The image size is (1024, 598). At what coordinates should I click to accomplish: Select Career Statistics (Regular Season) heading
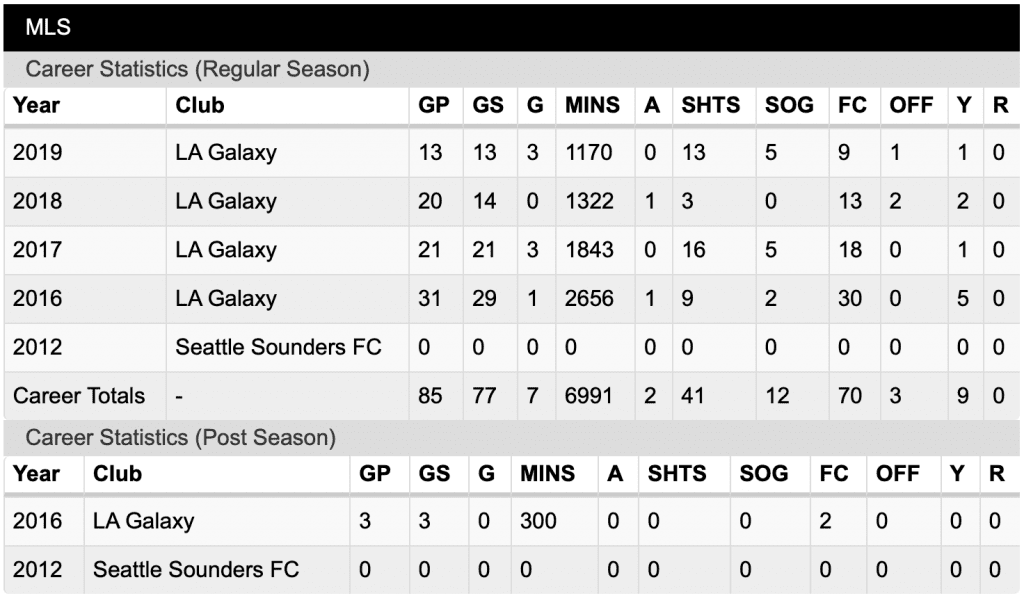point(197,69)
